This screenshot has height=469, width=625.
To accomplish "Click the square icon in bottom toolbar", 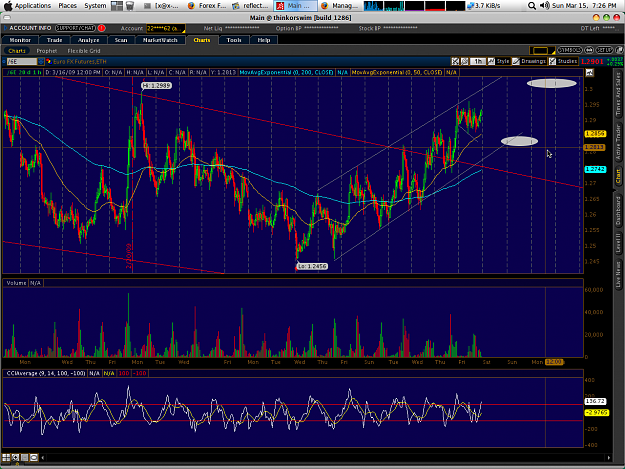I will (24, 457).
